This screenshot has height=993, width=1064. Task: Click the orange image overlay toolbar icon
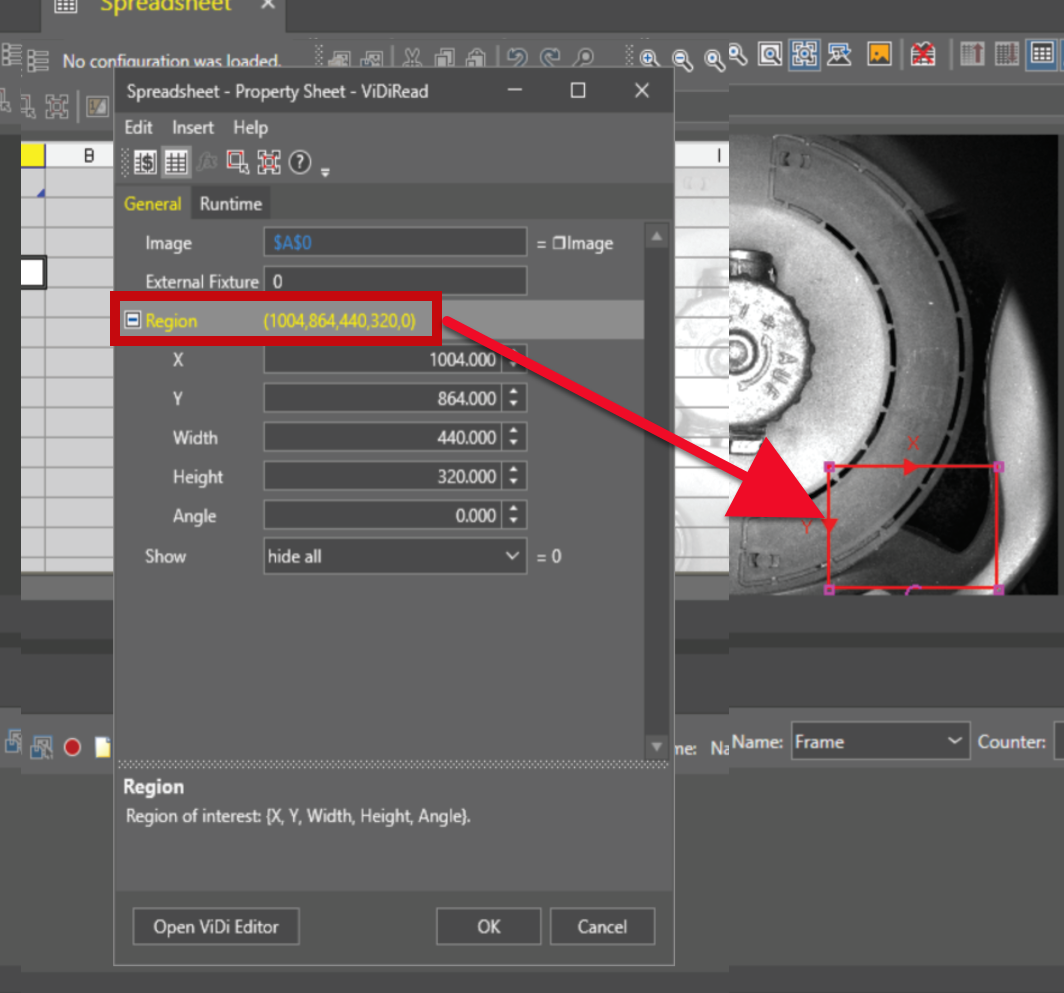(x=879, y=54)
